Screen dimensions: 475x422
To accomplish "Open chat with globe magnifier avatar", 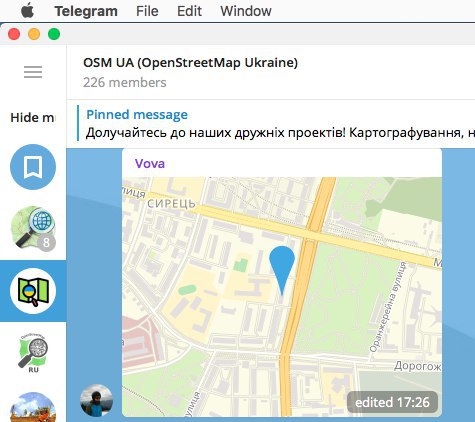I will pos(33,228).
